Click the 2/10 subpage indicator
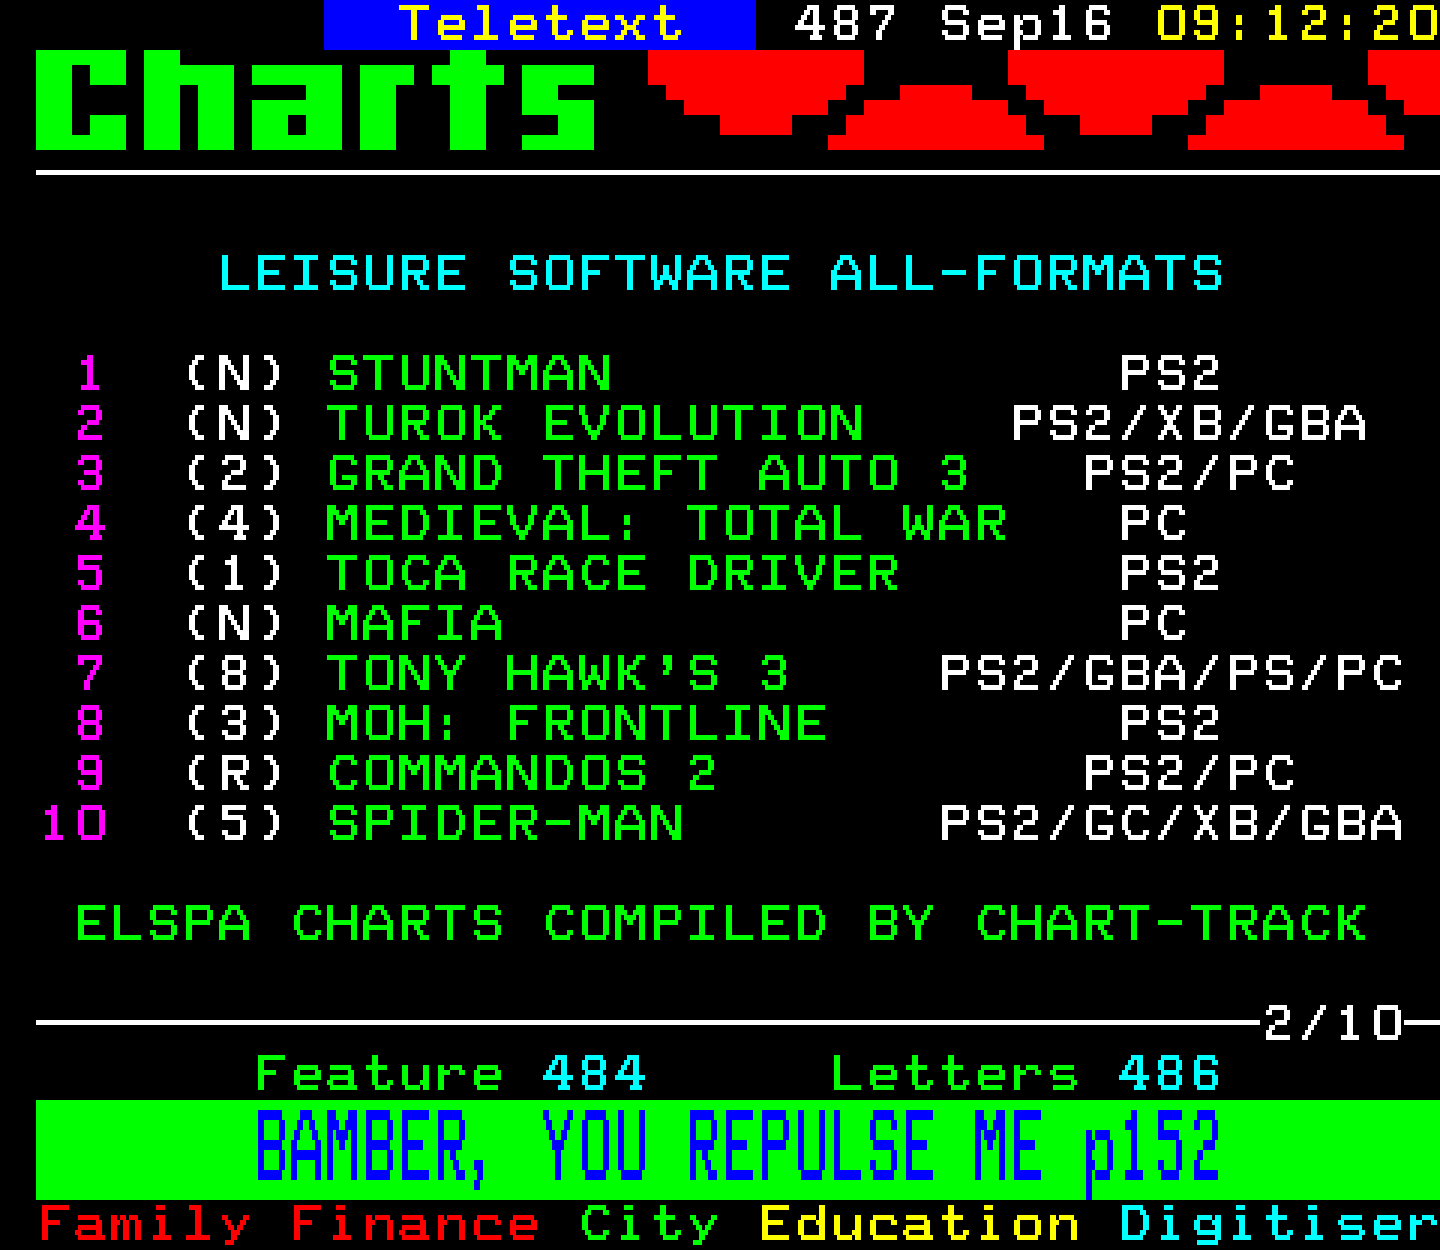The image size is (1440, 1250). coord(1333,1024)
